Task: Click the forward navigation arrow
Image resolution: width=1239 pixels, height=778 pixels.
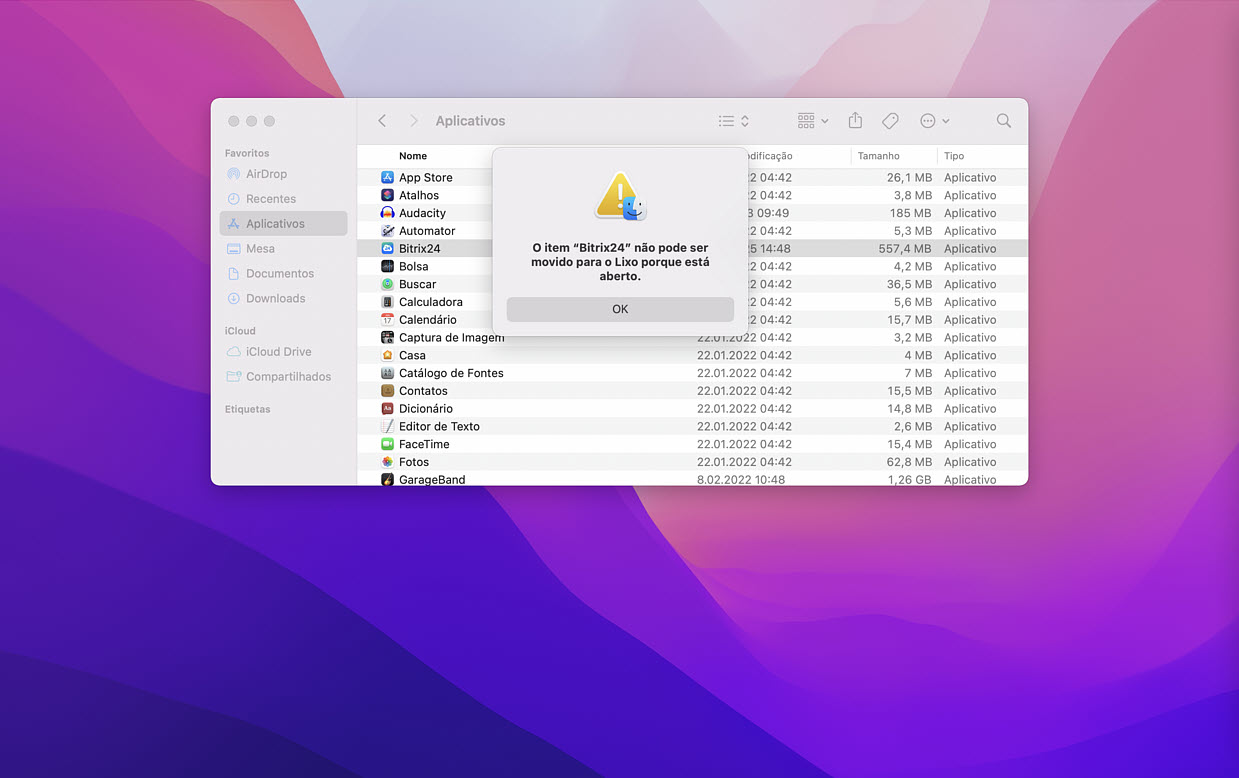Action: (x=413, y=121)
